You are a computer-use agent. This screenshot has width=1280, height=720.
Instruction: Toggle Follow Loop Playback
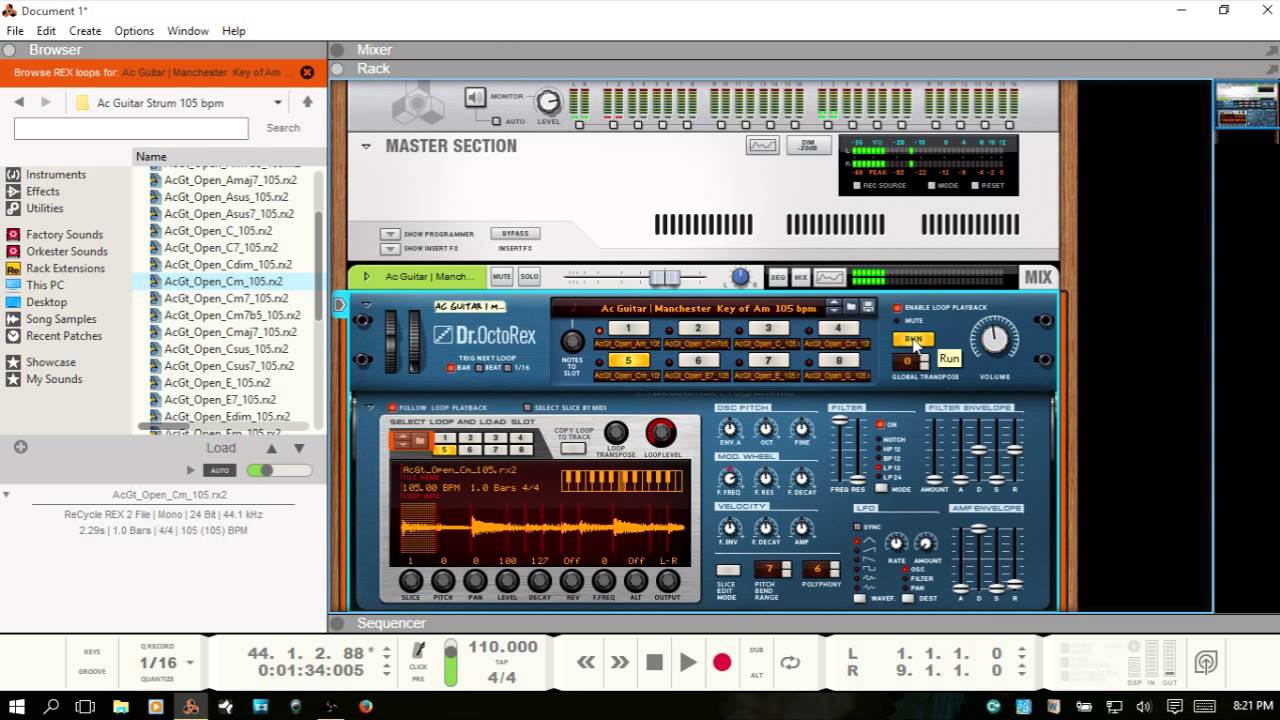pos(393,408)
